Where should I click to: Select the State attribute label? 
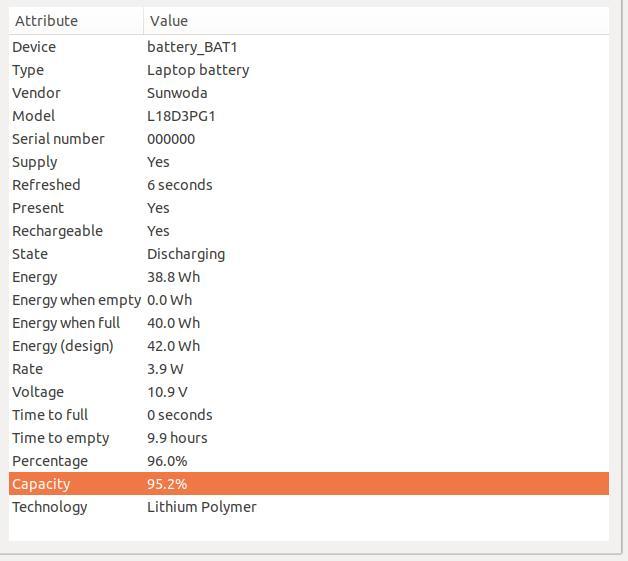pos(30,254)
